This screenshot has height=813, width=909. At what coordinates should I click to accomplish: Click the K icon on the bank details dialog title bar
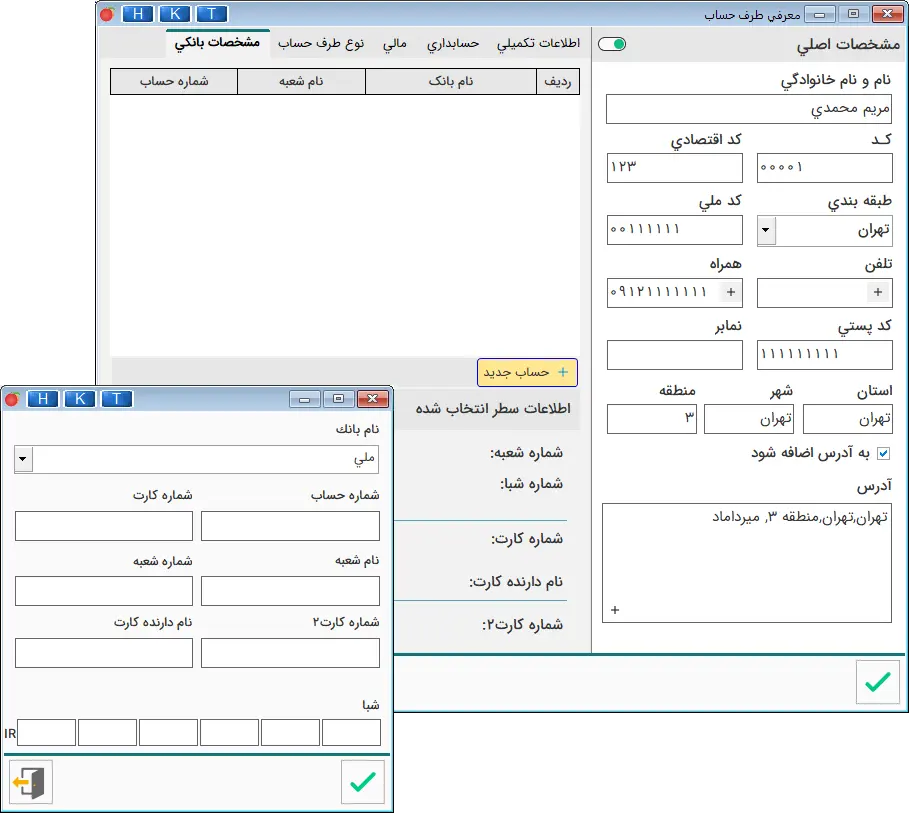tap(79, 398)
